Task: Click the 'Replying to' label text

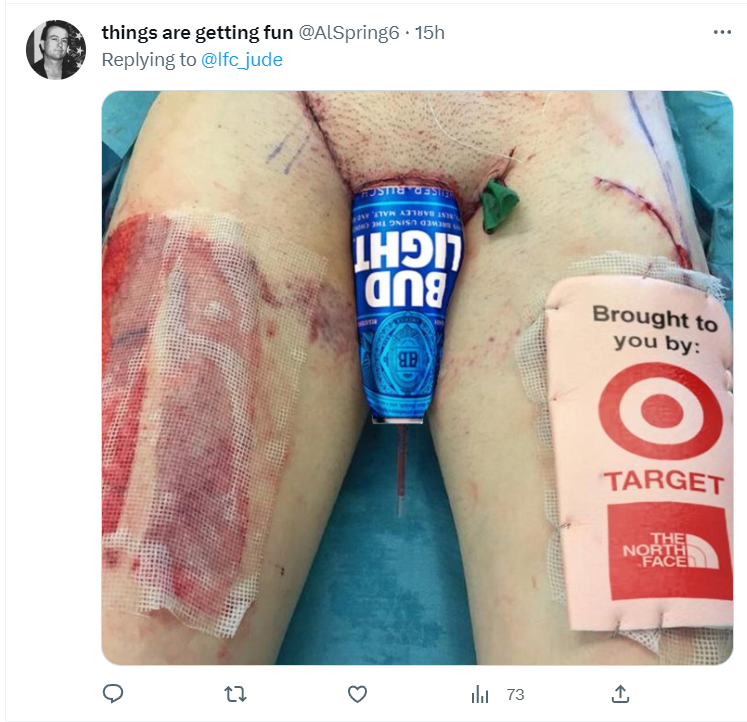Action: (149, 60)
